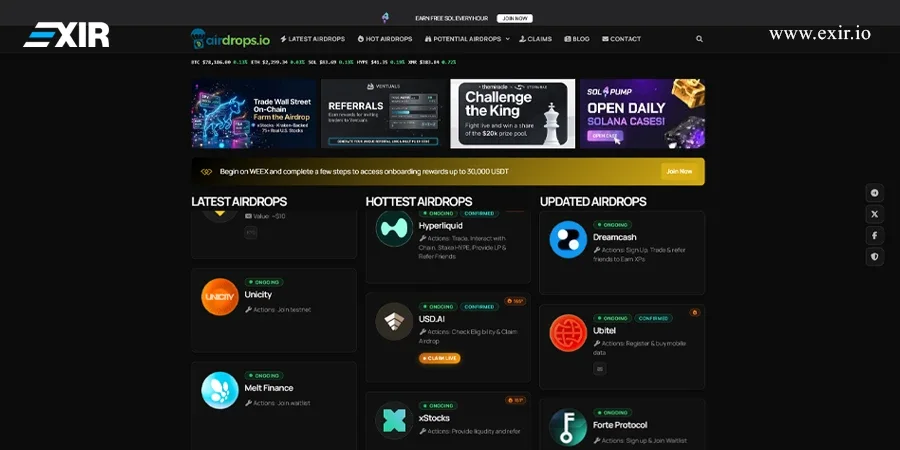Open the Melt Finance title link

(x=269, y=388)
